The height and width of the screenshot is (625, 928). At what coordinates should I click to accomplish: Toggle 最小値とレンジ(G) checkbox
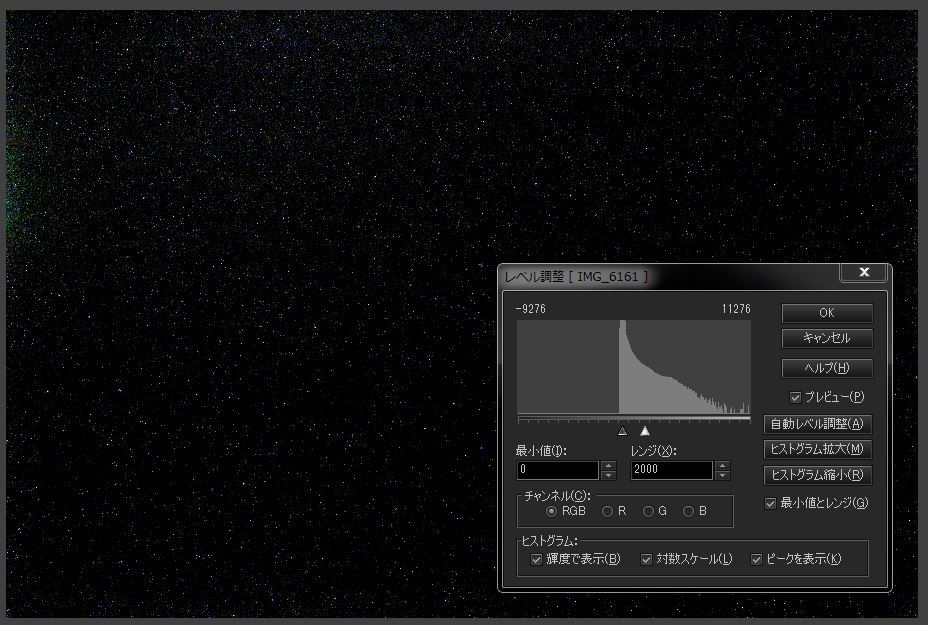click(771, 504)
